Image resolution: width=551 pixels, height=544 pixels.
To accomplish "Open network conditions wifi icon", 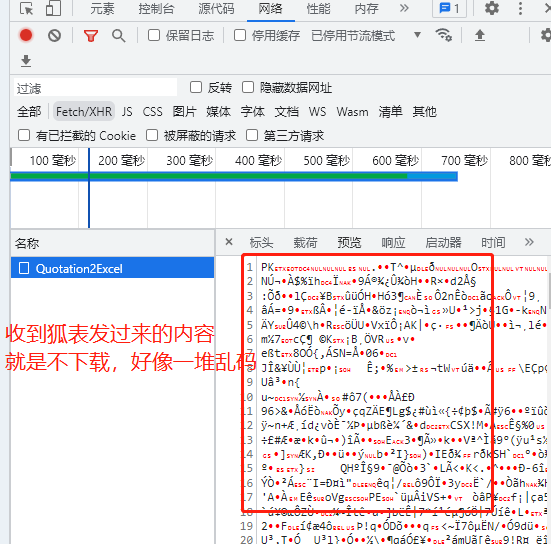I will (443, 35).
